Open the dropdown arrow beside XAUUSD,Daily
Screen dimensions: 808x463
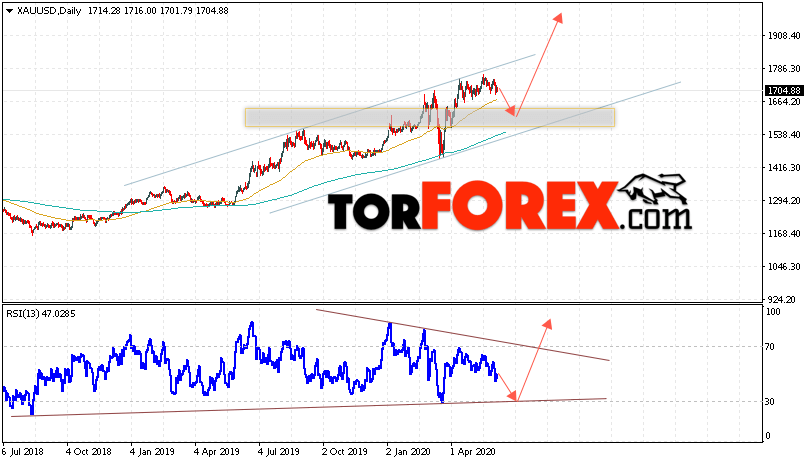(9, 11)
